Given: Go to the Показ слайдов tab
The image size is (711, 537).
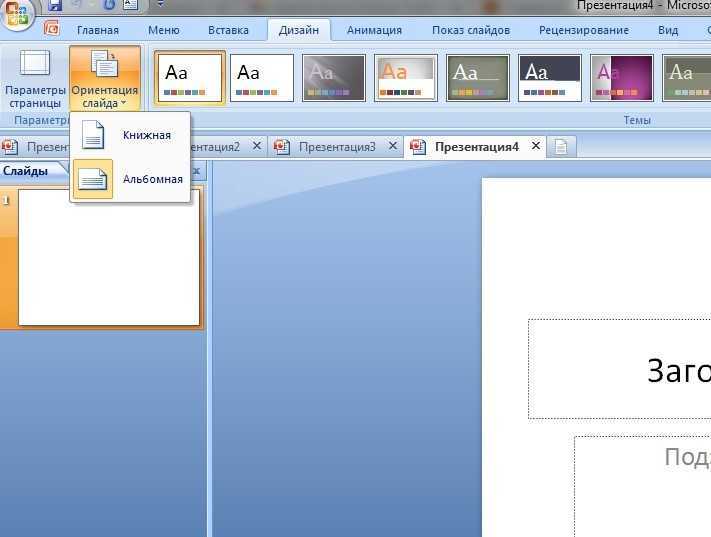Looking at the screenshot, I should click(x=471, y=30).
